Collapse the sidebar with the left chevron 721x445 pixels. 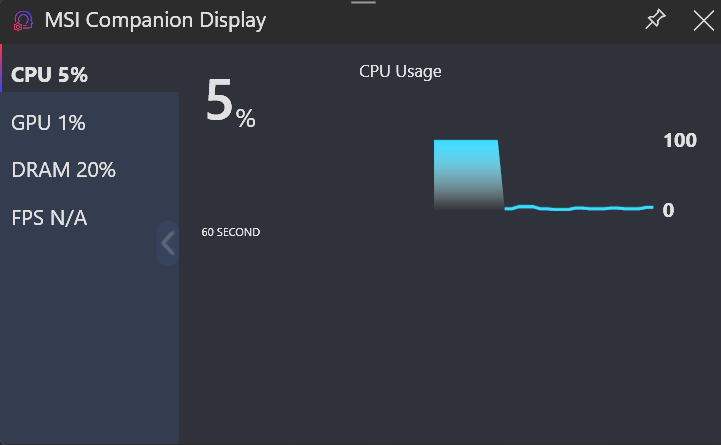click(x=167, y=243)
